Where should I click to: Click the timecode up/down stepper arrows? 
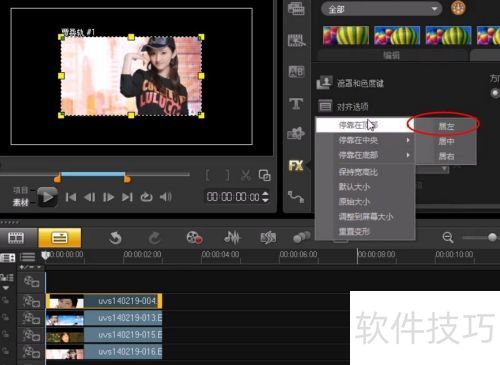(x=265, y=197)
